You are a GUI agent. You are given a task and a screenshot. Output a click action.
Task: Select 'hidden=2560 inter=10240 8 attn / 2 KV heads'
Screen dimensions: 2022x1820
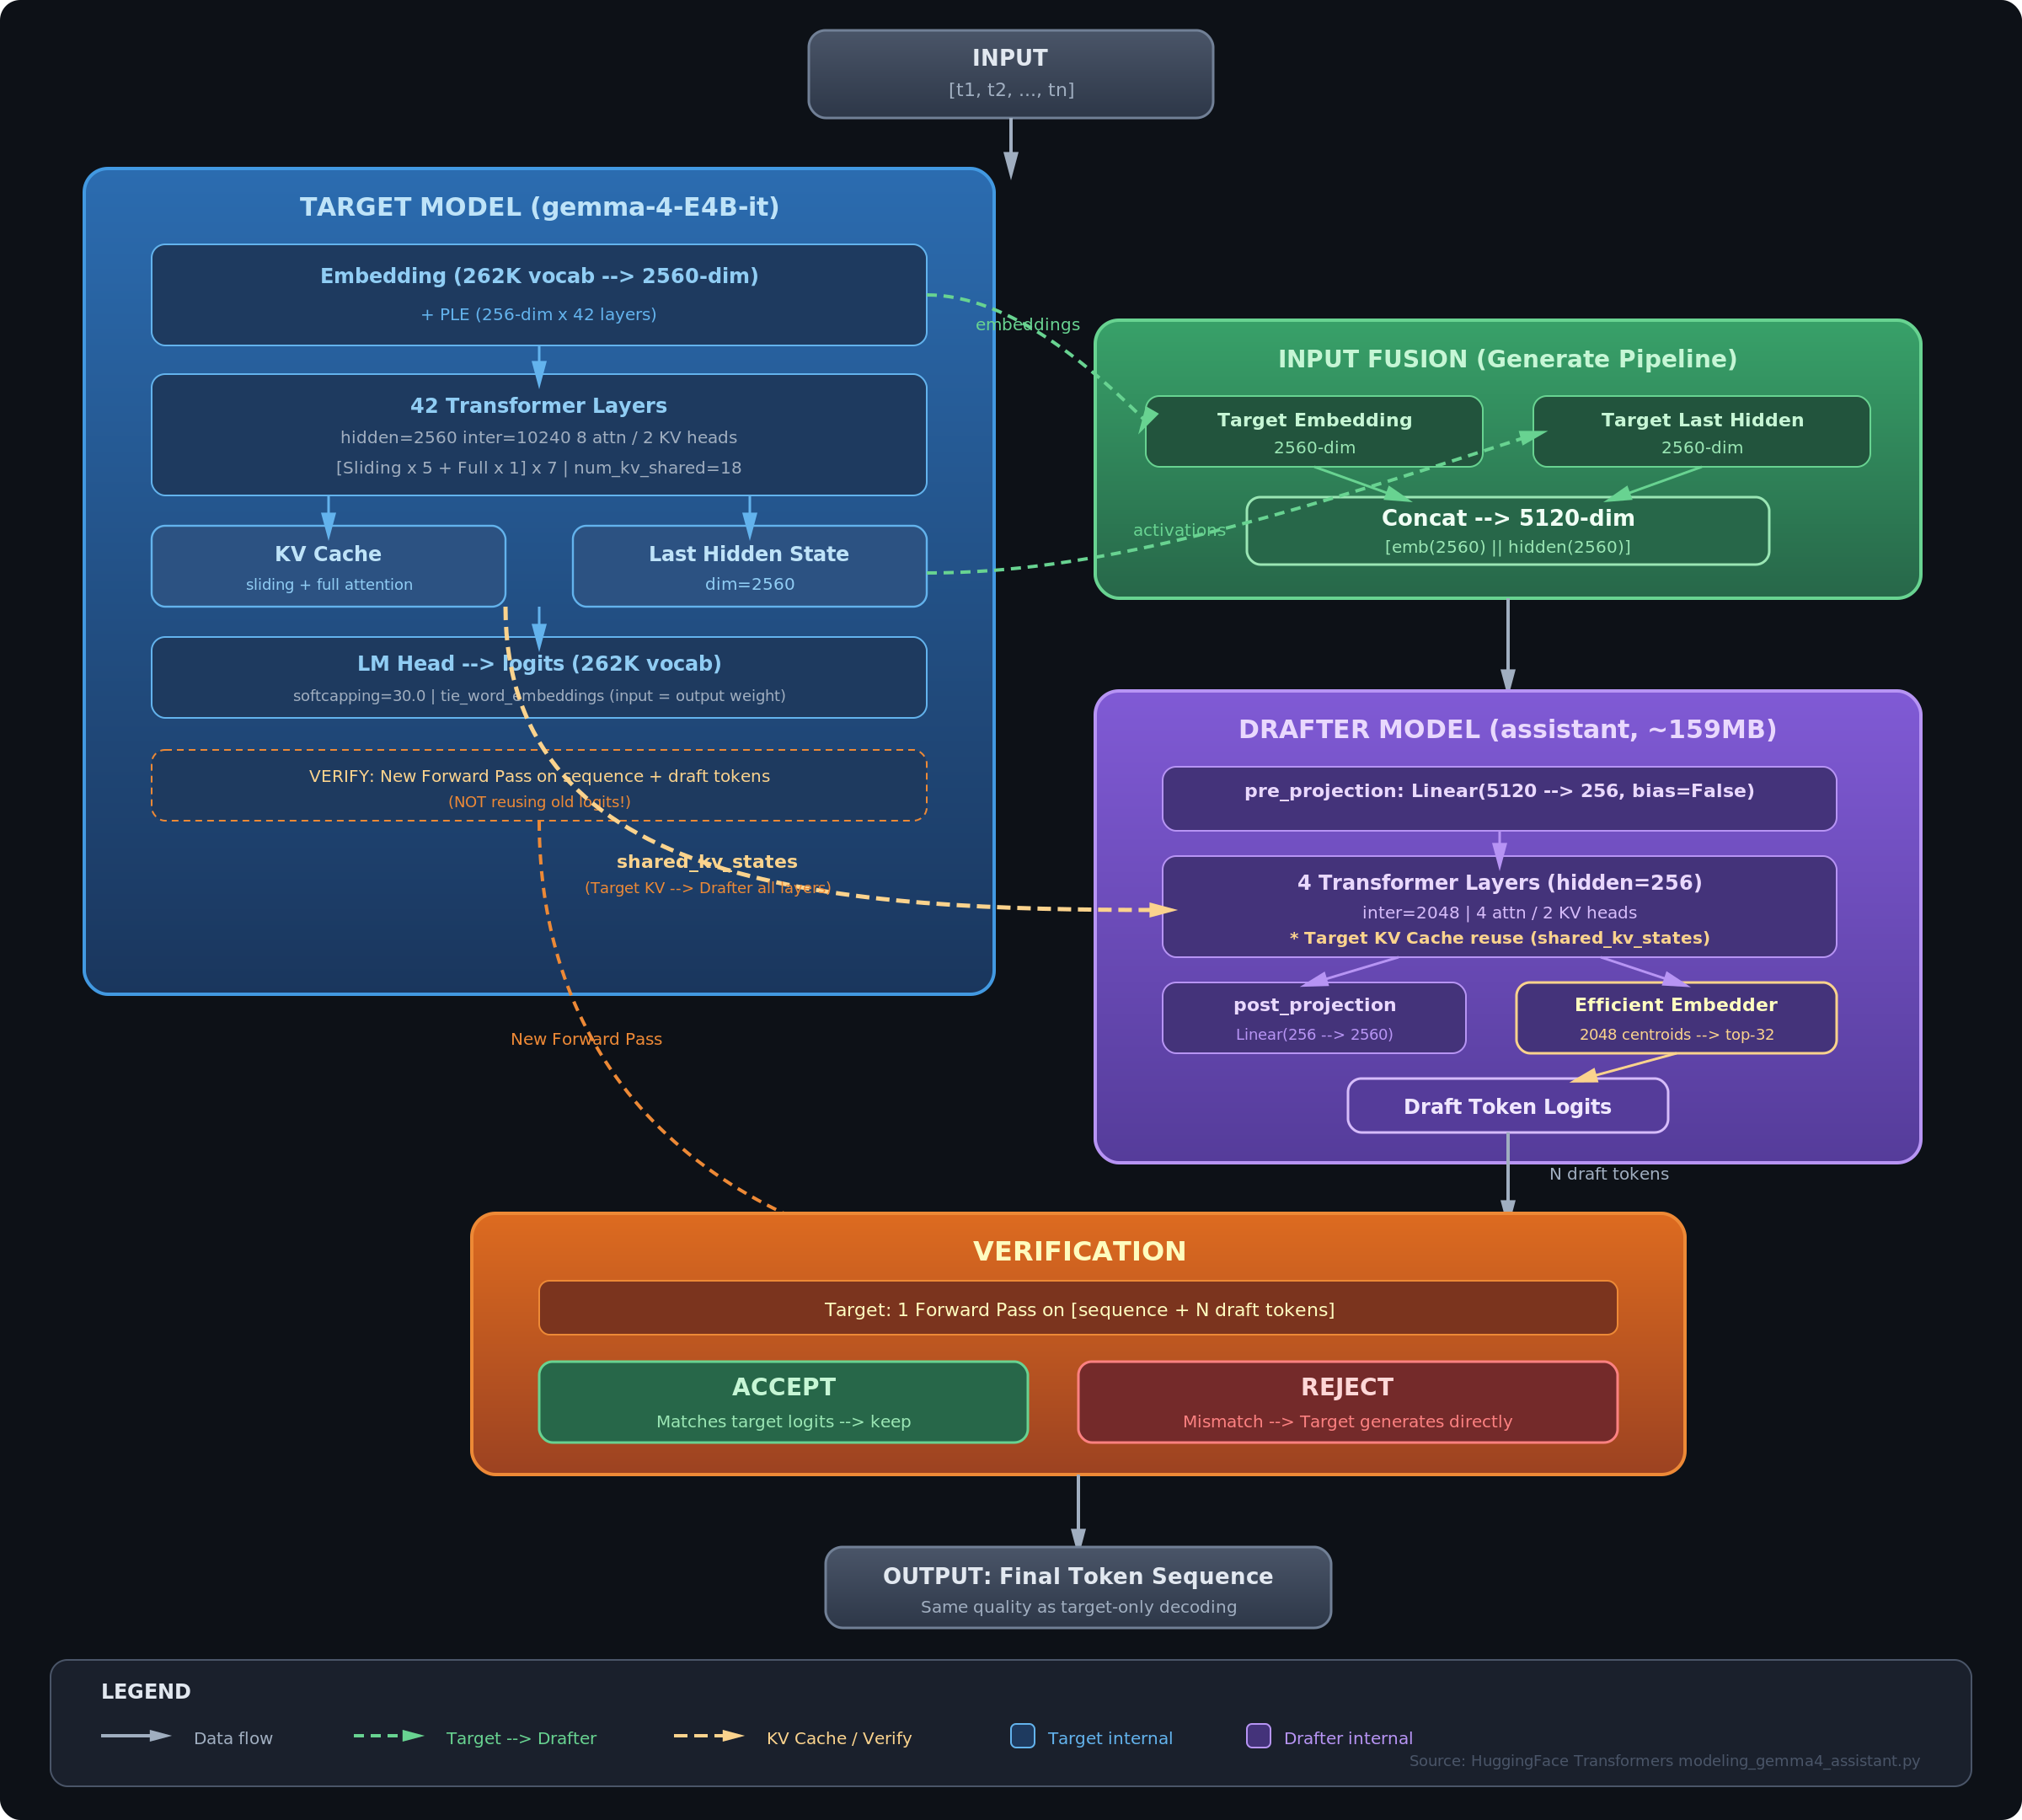(539, 437)
